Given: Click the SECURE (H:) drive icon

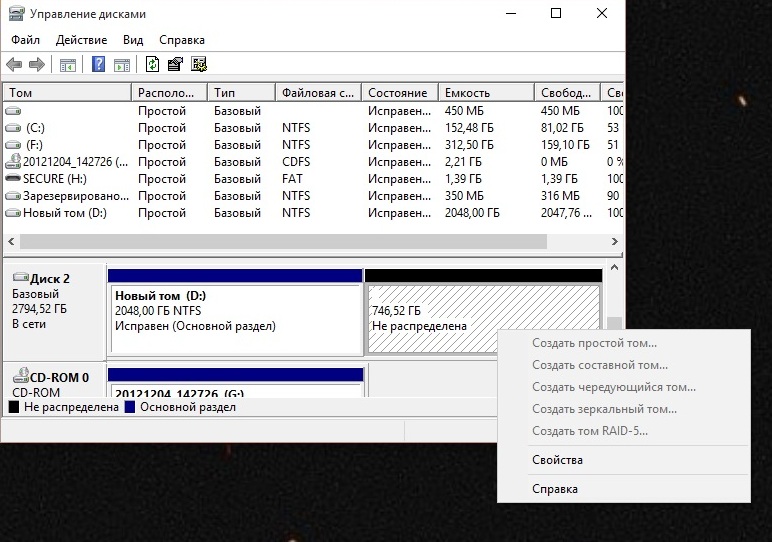Looking at the screenshot, I should [13, 178].
